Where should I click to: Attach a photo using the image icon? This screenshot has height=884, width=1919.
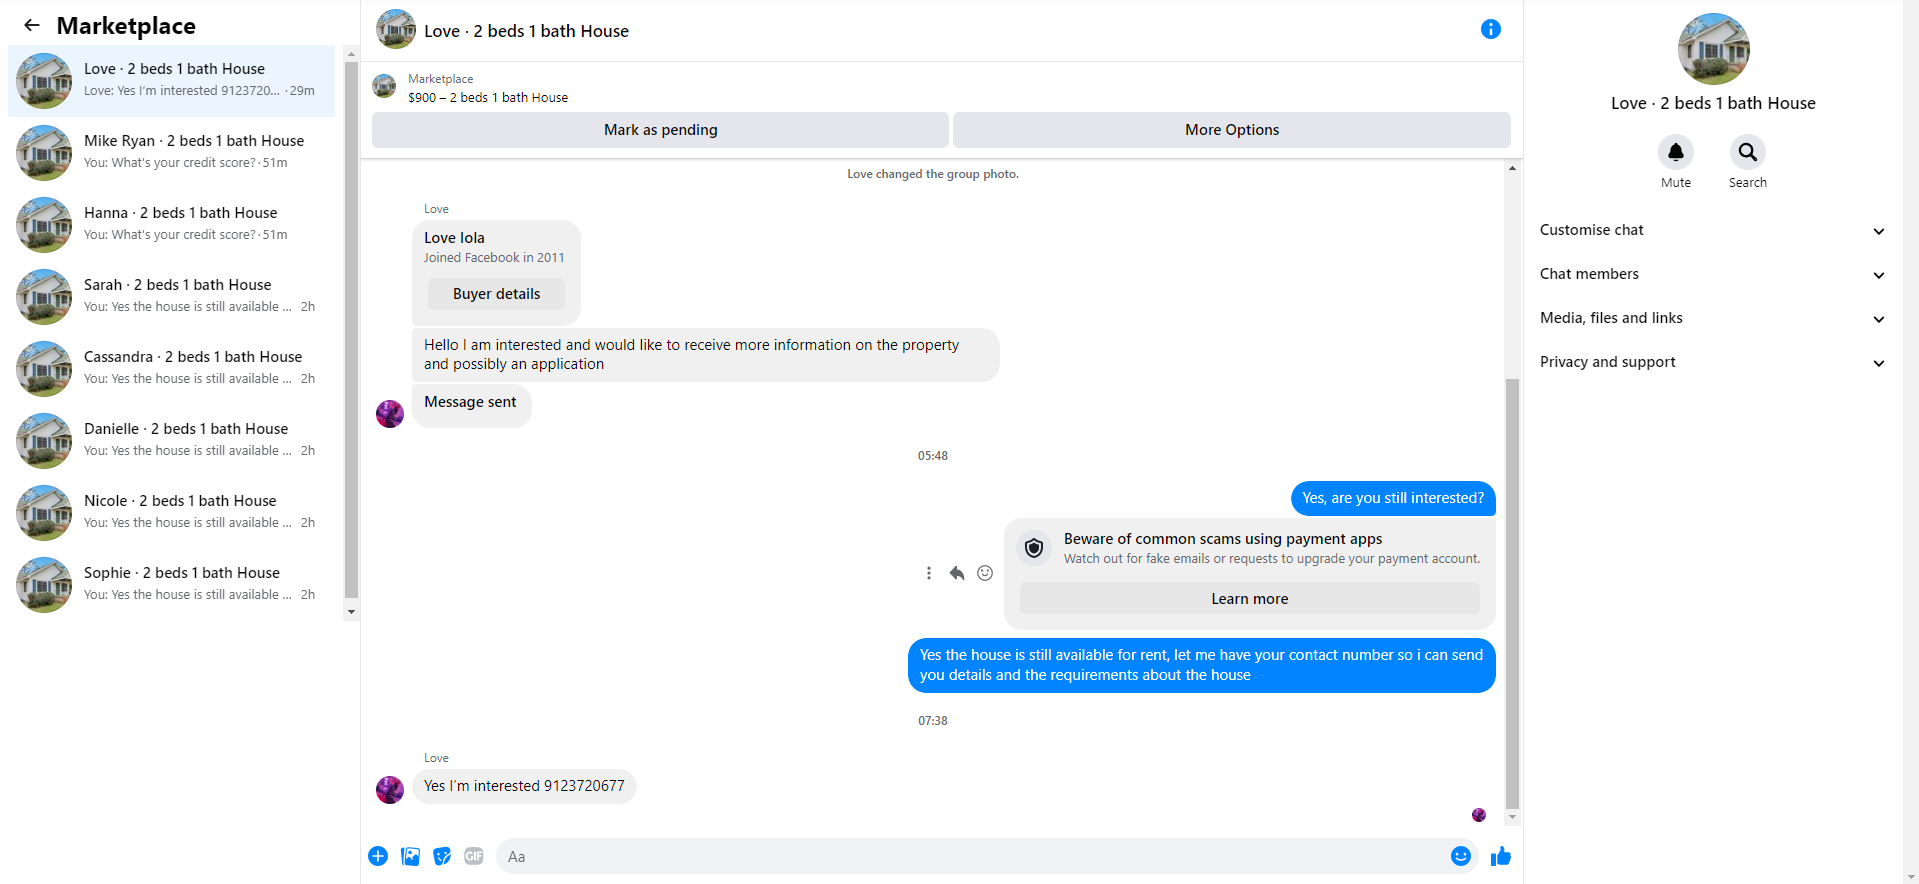pyautogui.click(x=410, y=856)
